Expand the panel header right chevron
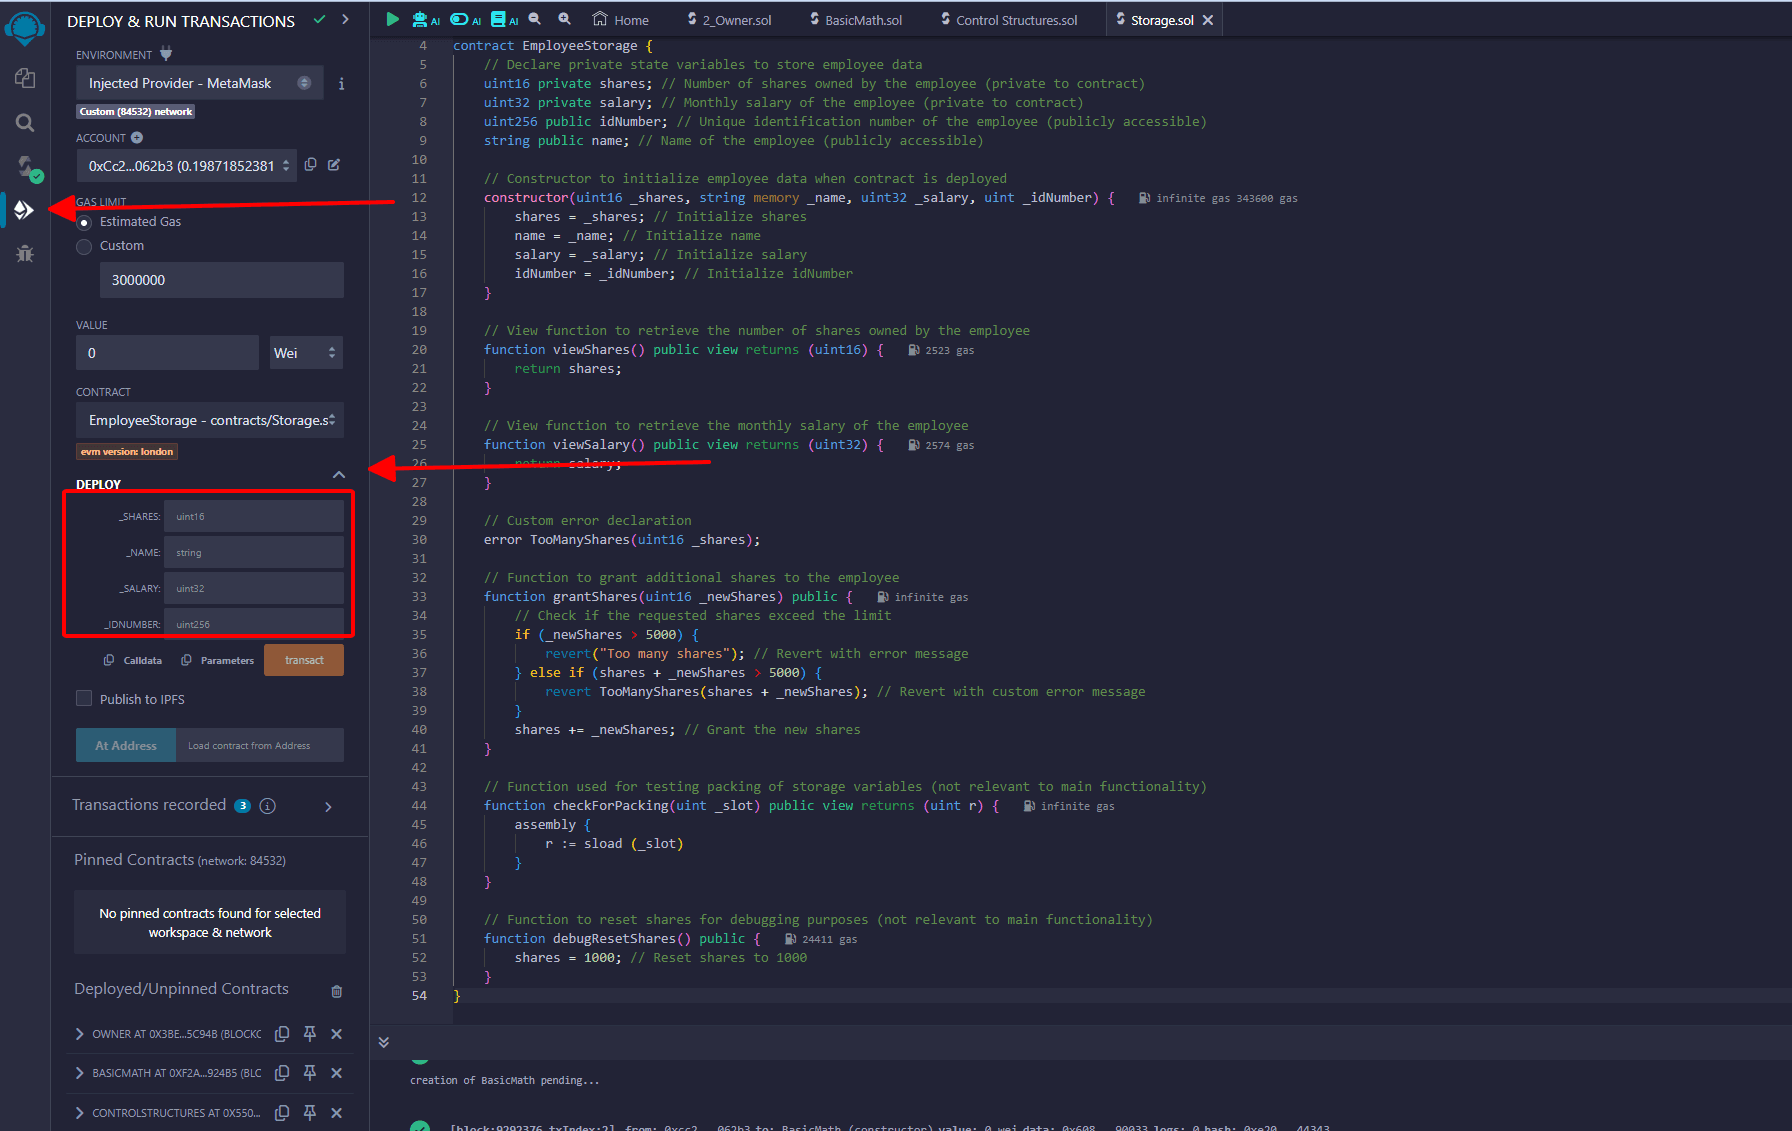The width and height of the screenshot is (1792, 1131). click(345, 20)
